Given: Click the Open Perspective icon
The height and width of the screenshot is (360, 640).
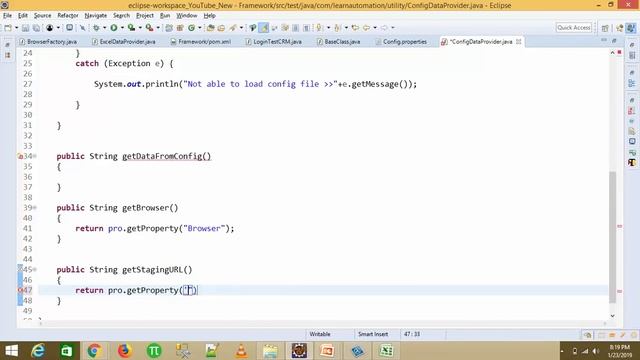Looking at the screenshot, I should [x=605, y=28].
